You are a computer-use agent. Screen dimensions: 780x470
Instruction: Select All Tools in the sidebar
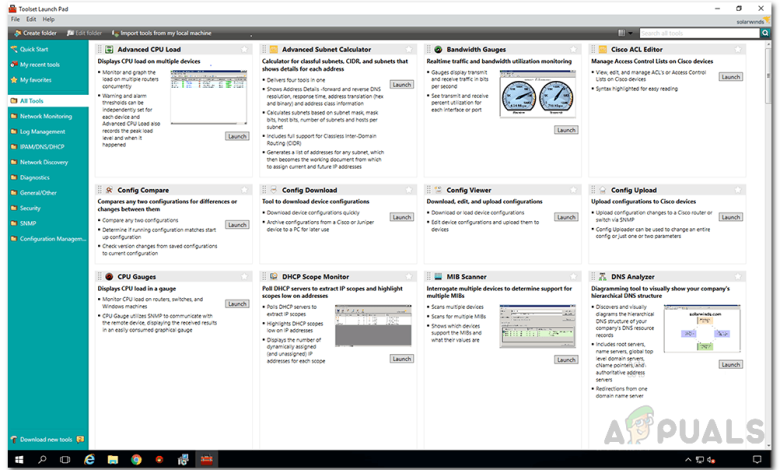pyautogui.click(x=48, y=100)
